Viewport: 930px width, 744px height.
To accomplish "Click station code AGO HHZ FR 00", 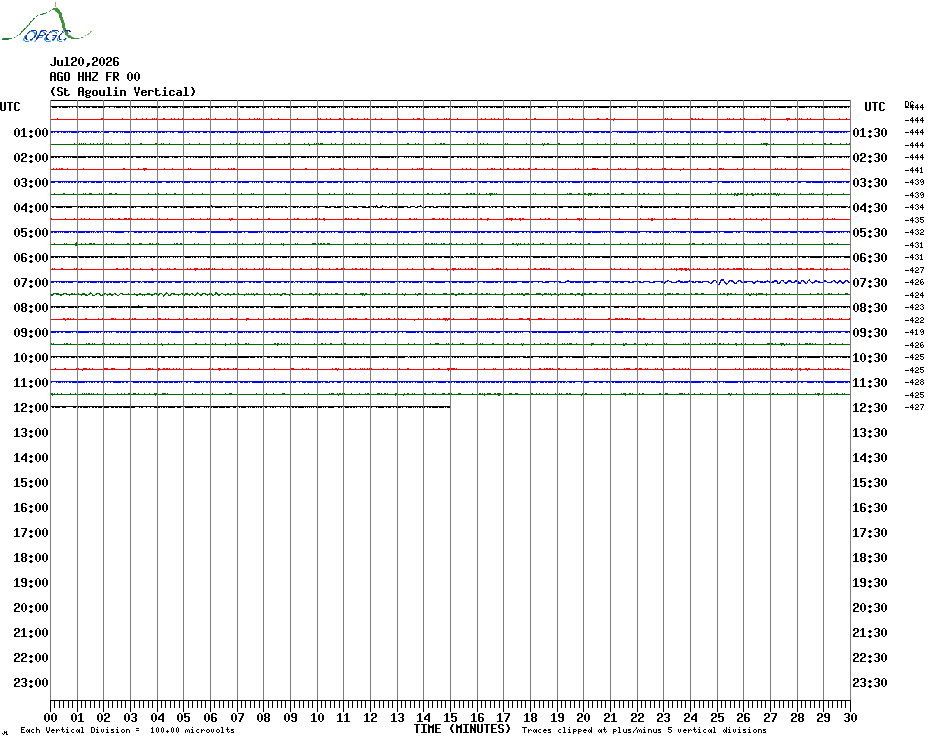I will click(95, 77).
